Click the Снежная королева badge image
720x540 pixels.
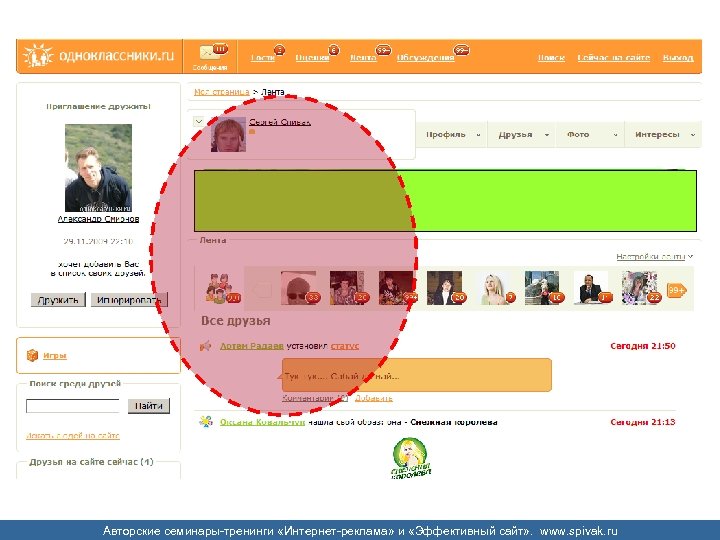pyautogui.click(x=411, y=458)
